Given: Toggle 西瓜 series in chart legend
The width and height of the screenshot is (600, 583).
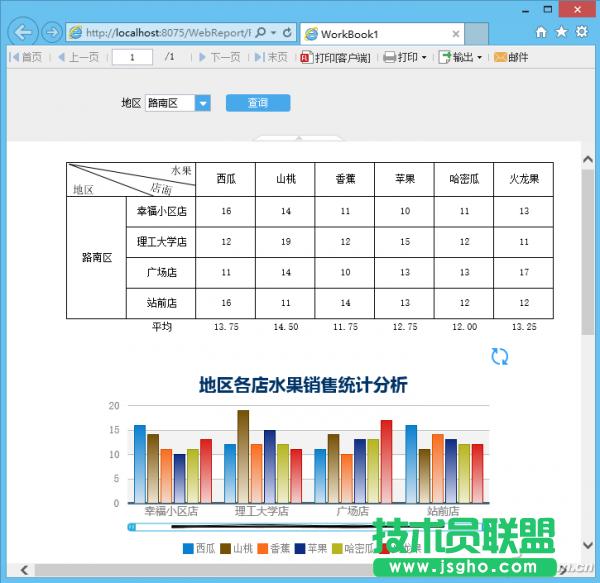Looking at the screenshot, I should (197, 548).
